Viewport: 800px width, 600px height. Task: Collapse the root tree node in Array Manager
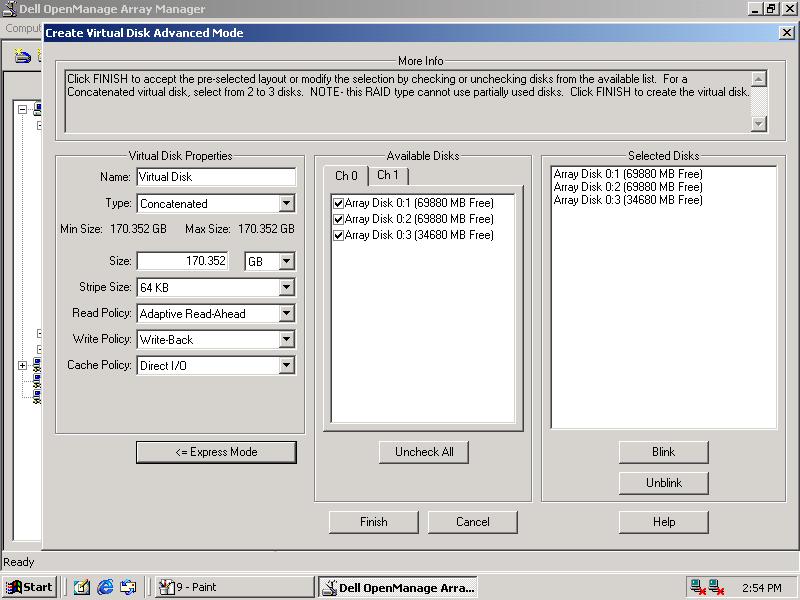pos(22,109)
